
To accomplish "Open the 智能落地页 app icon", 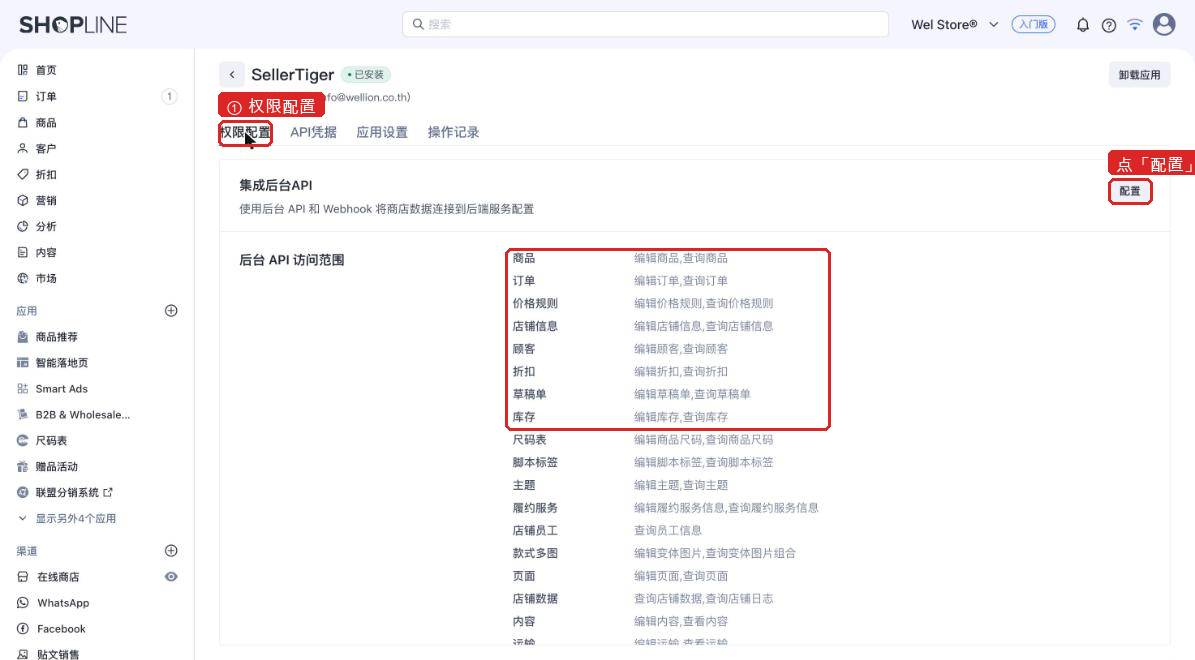I will [23, 363].
